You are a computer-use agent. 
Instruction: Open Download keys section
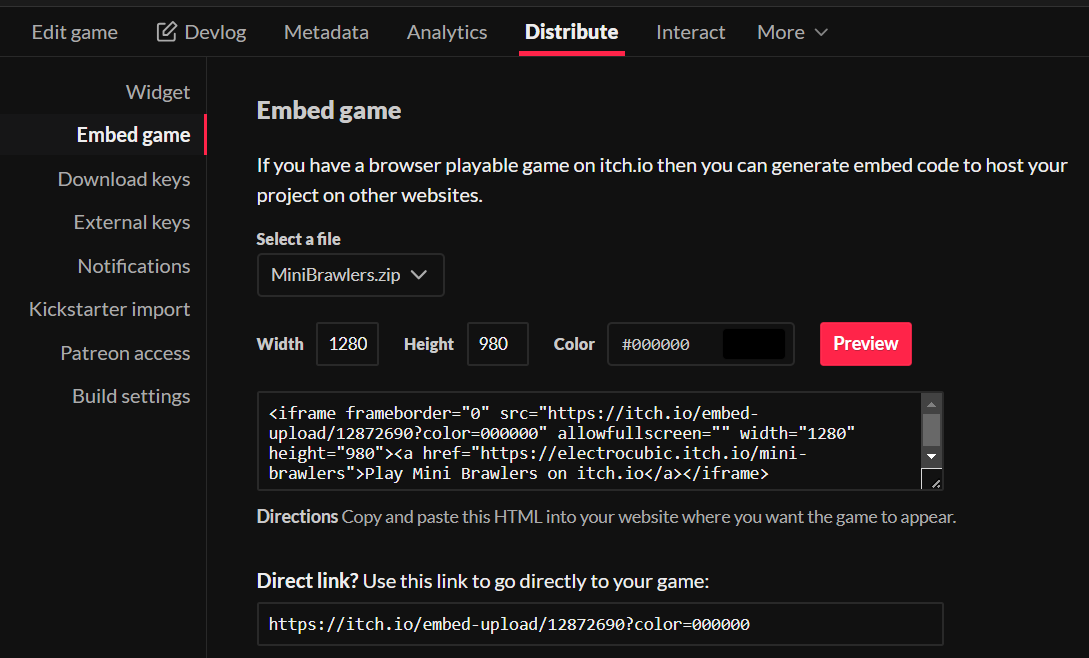(x=124, y=179)
